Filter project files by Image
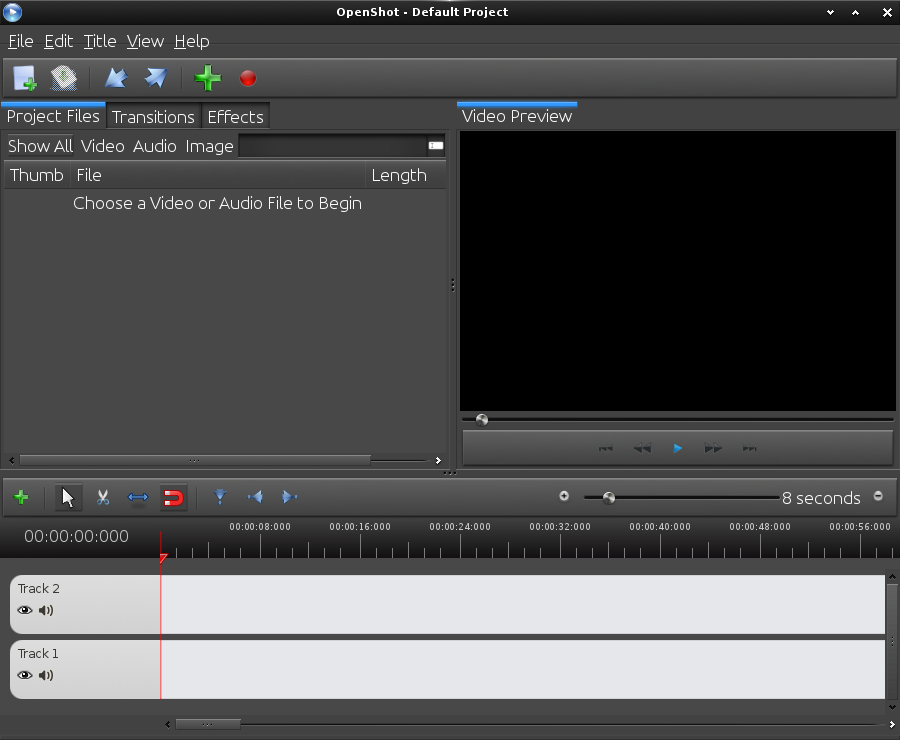 click(x=210, y=146)
